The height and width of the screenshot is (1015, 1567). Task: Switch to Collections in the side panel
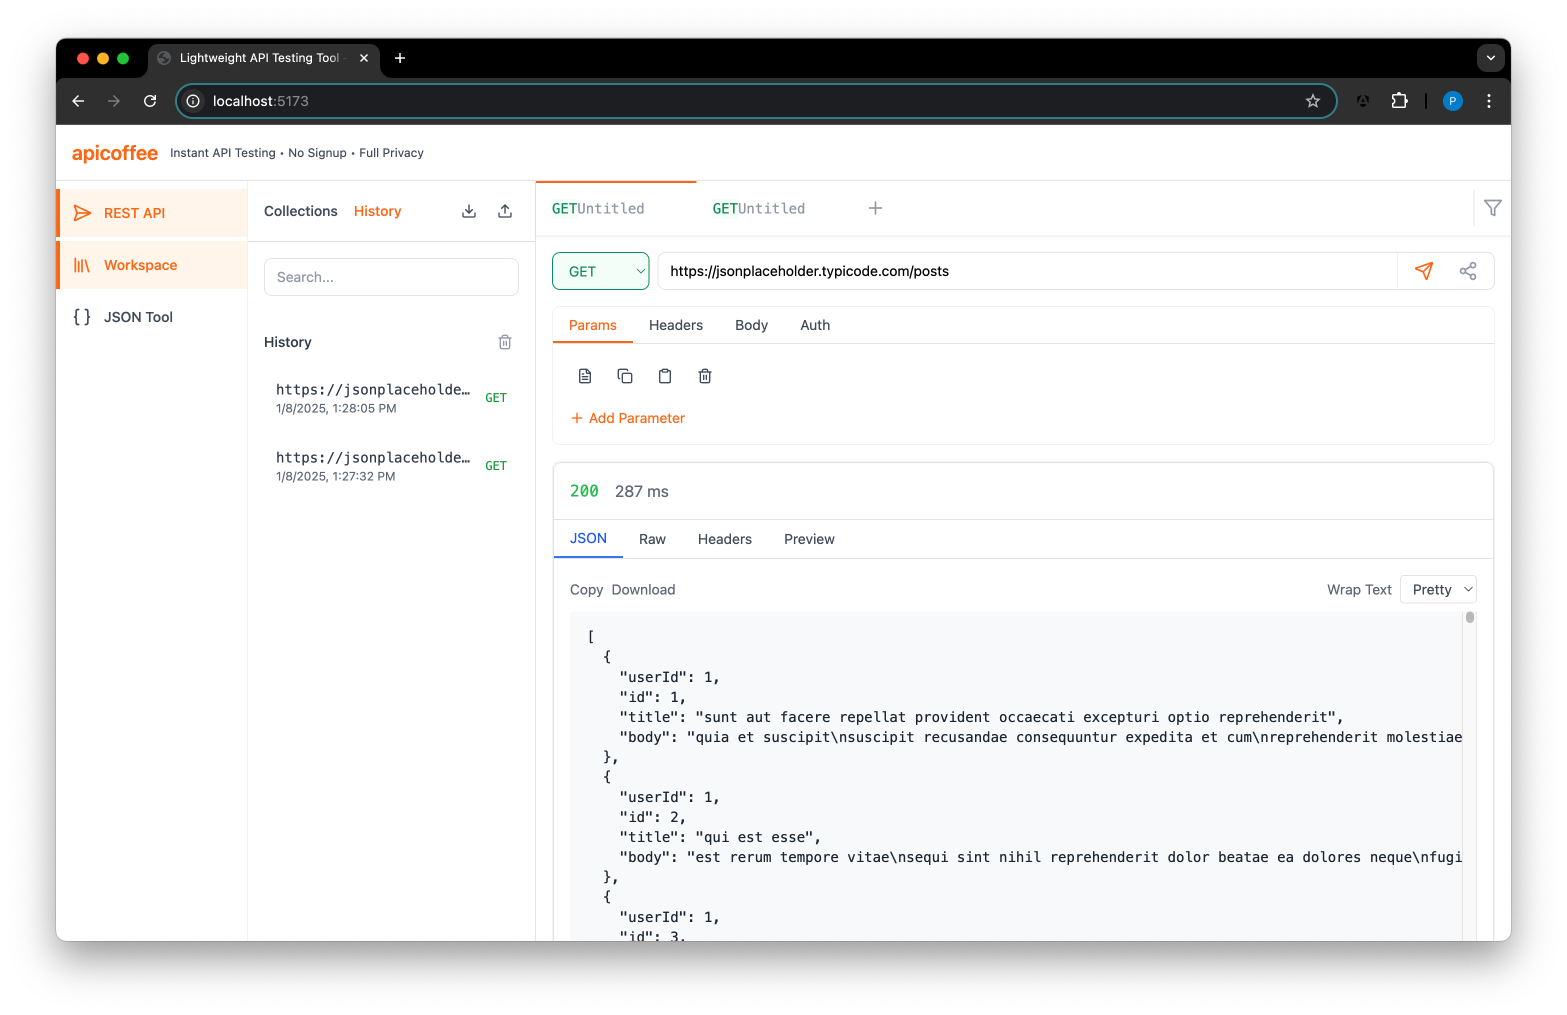(301, 211)
